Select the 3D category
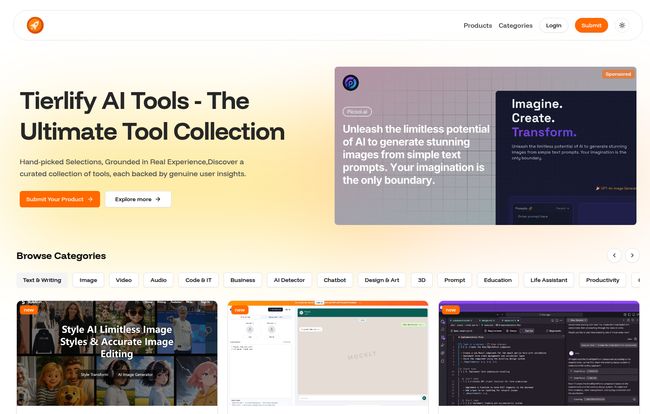 pyautogui.click(x=422, y=280)
